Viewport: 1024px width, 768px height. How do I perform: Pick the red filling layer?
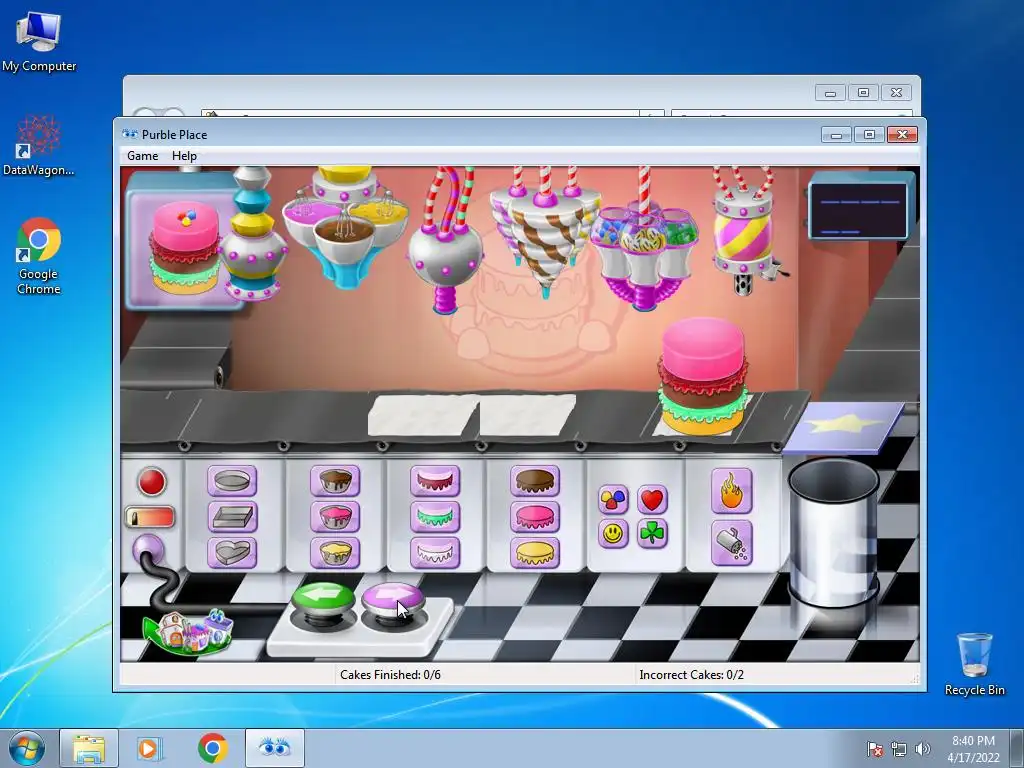click(x=435, y=481)
